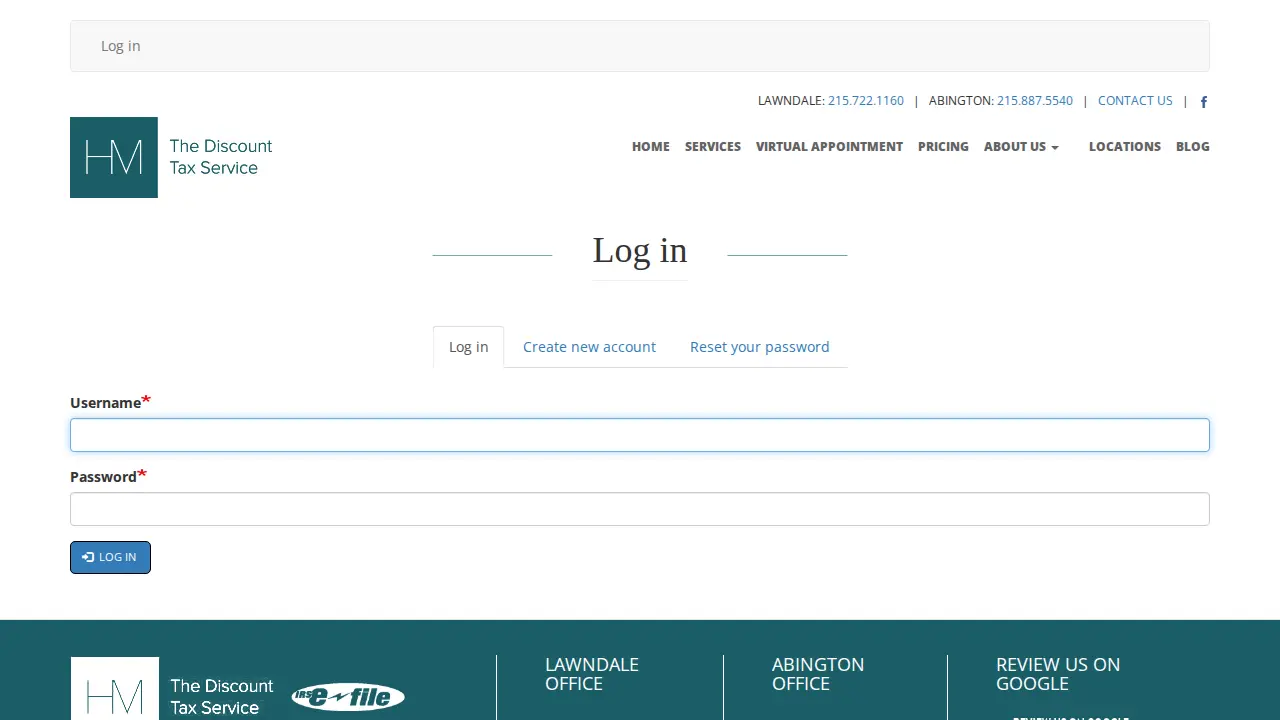Call Abington number 215.887.5540

(x=1035, y=101)
